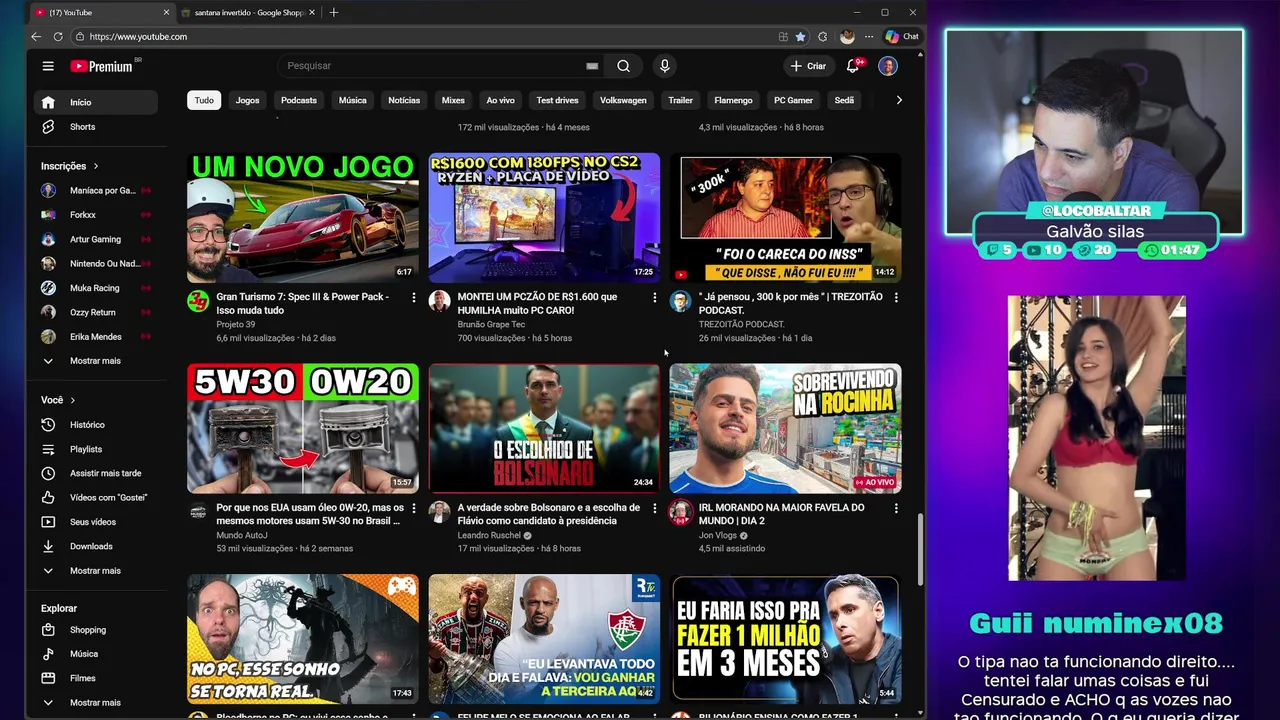This screenshot has width=1280, height=720.
Task: Open Você section chevron
Action: coord(72,400)
